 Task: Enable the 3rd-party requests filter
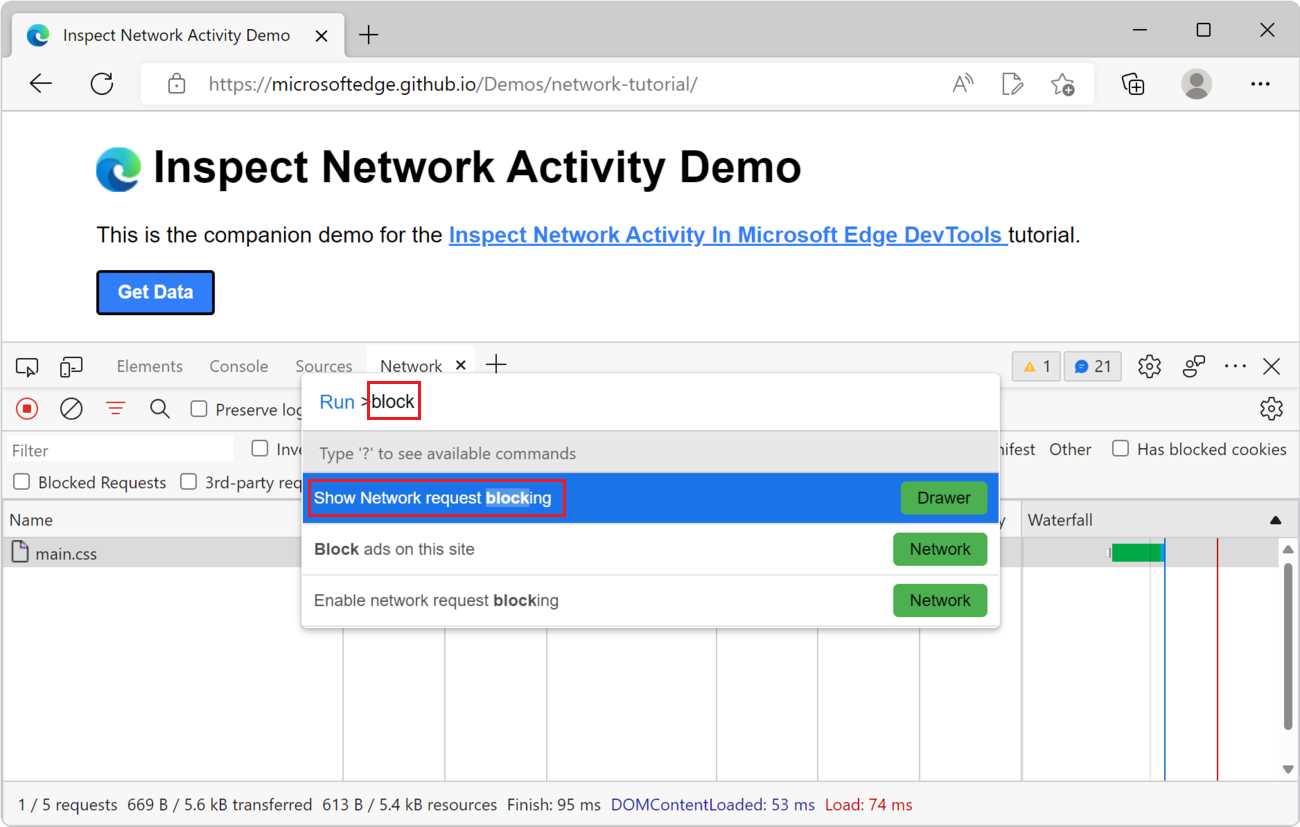click(x=188, y=482)
